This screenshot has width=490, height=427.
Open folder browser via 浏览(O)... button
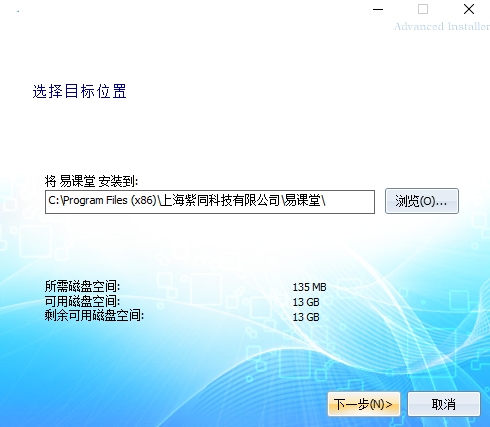tap(422, 201)
